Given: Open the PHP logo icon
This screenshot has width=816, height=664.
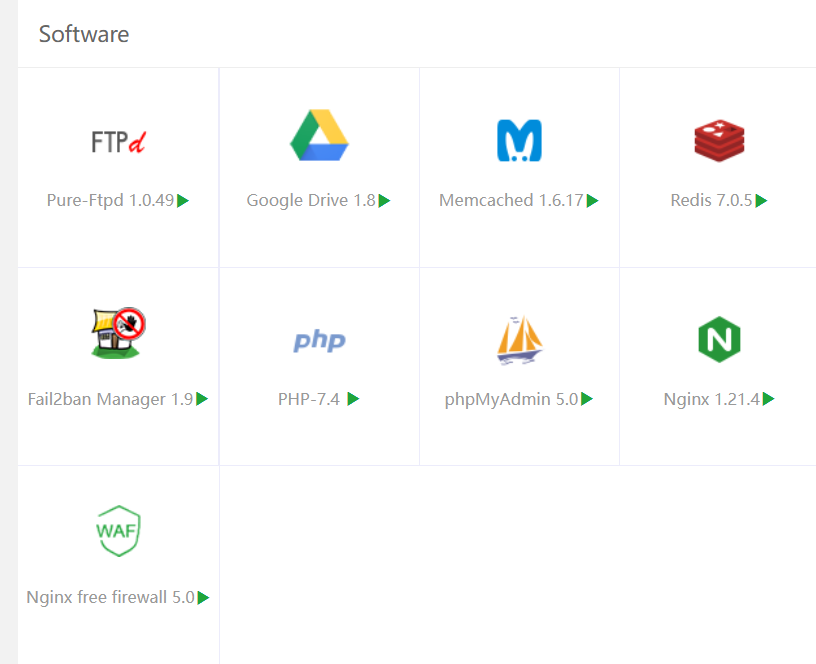Looking at the screenshot, I should [319, 340].
